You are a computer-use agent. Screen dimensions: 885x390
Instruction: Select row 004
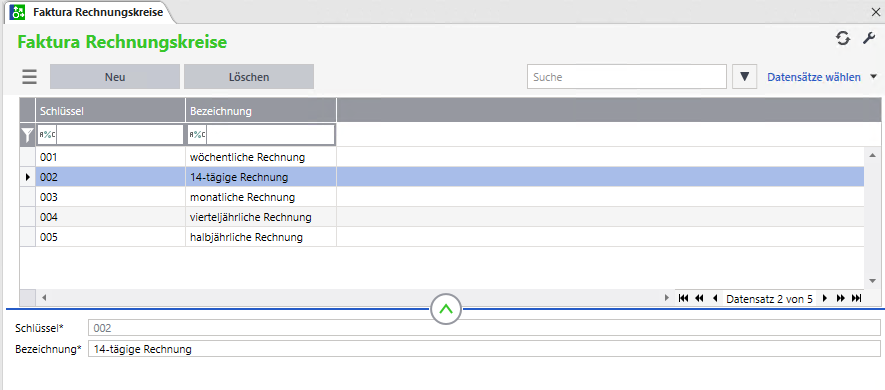pos(442,217)
